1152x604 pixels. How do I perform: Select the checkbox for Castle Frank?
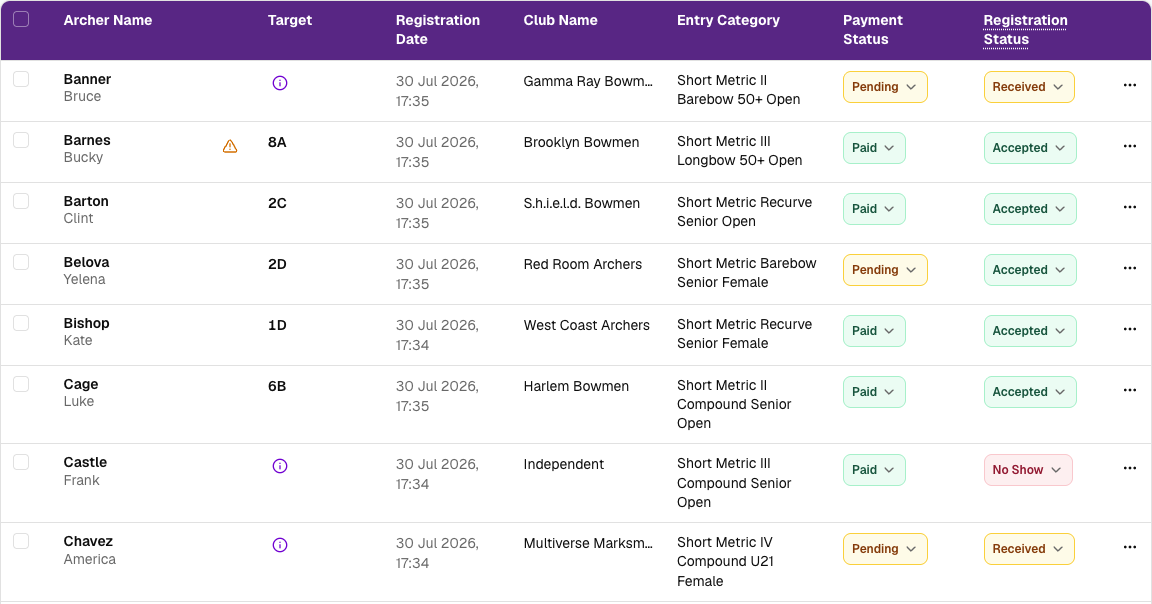[x=21, y=461]
